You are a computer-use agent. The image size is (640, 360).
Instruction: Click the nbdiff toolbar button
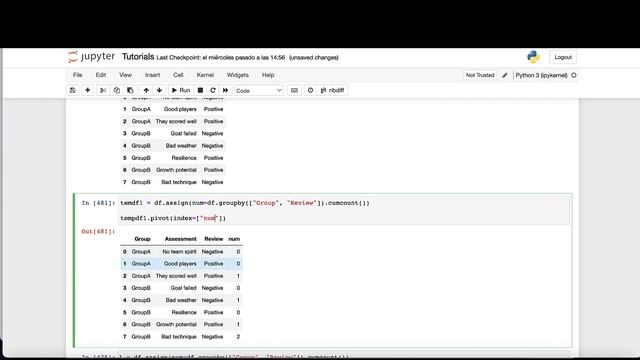point(333,90)
